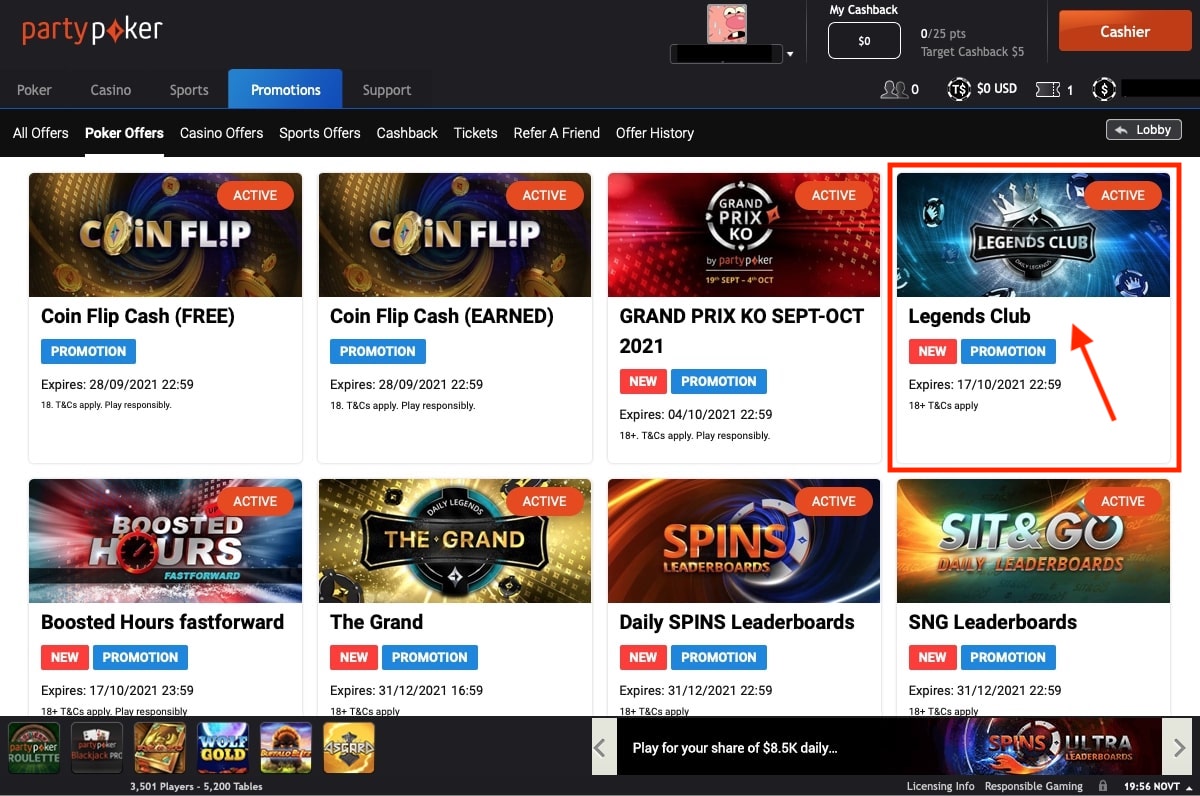
Task: Click the ACTIVE badge on Grand Prix KO
Action: point(834,195)
